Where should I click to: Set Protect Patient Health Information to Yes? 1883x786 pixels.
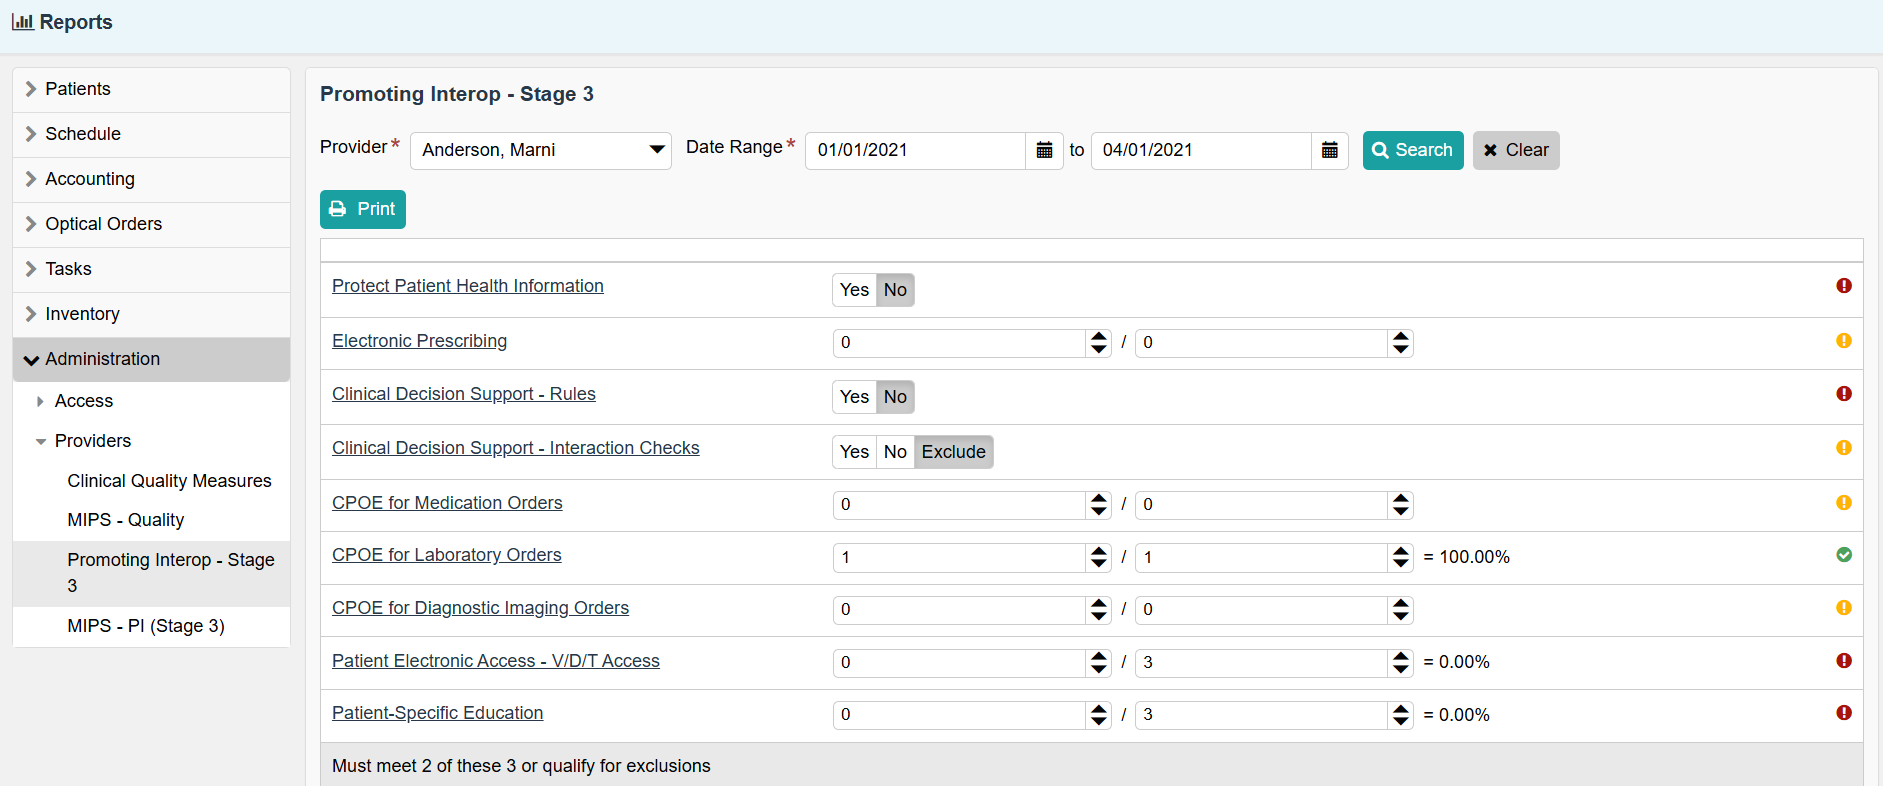point(854,290)
